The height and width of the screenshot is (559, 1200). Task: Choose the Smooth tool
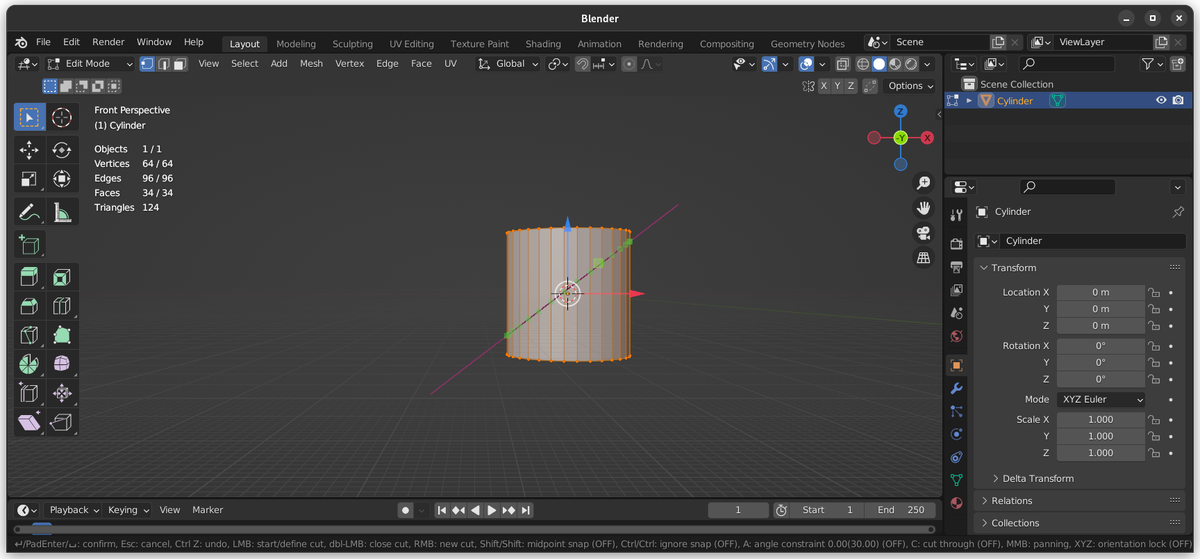pyautogui.click(x=62, y=364)
